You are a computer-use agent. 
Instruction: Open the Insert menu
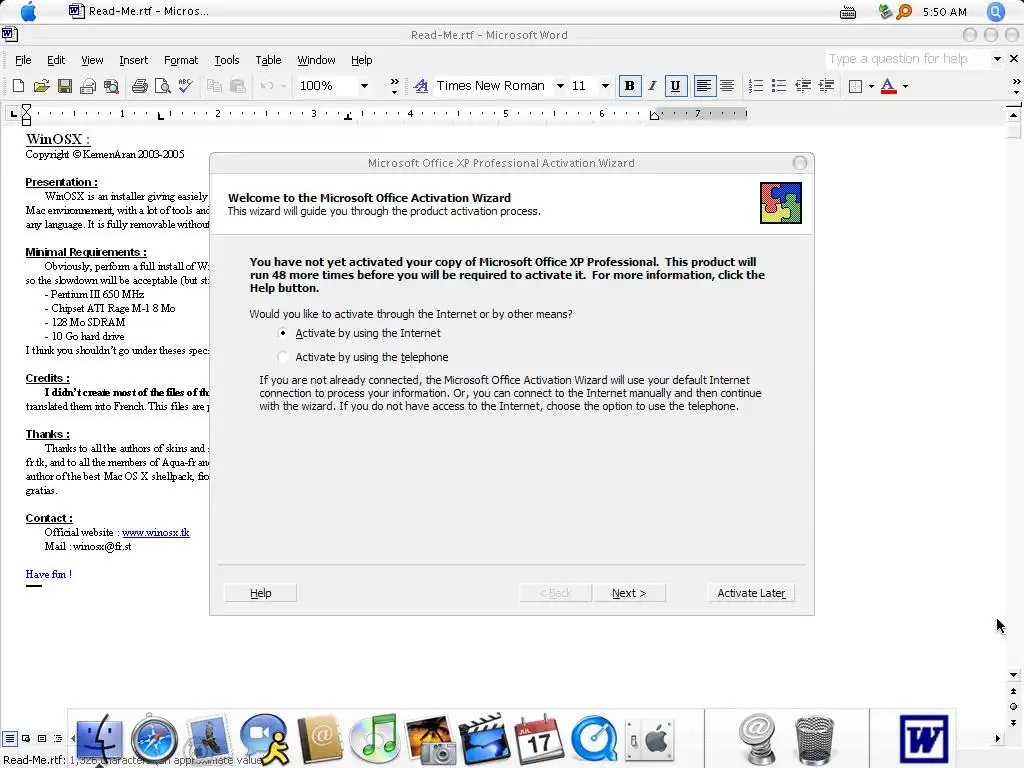pos(133,60)
